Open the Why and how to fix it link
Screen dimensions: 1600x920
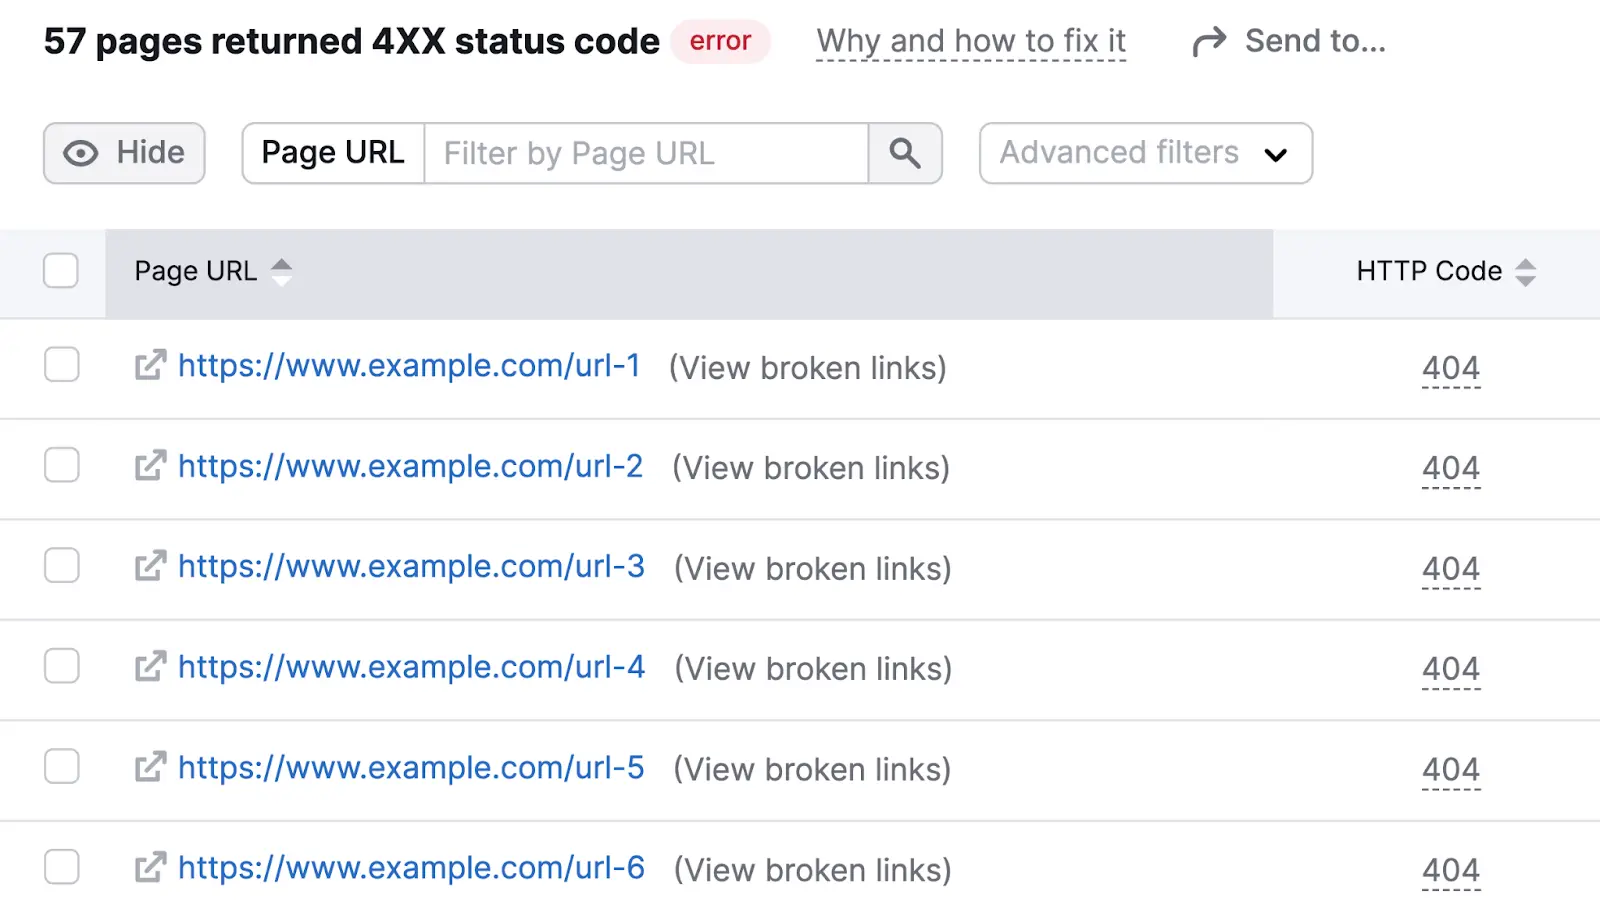point(969,41)
